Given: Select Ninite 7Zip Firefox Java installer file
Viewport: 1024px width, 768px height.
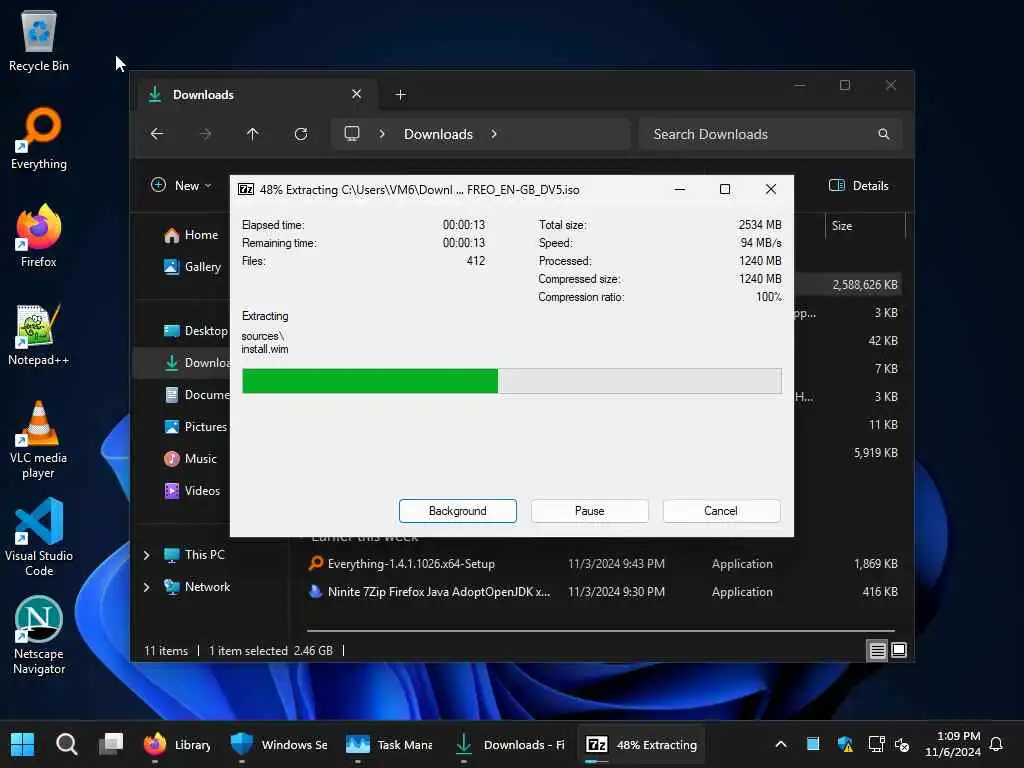Looking at the screenshot, I should [x=603, y=592].
